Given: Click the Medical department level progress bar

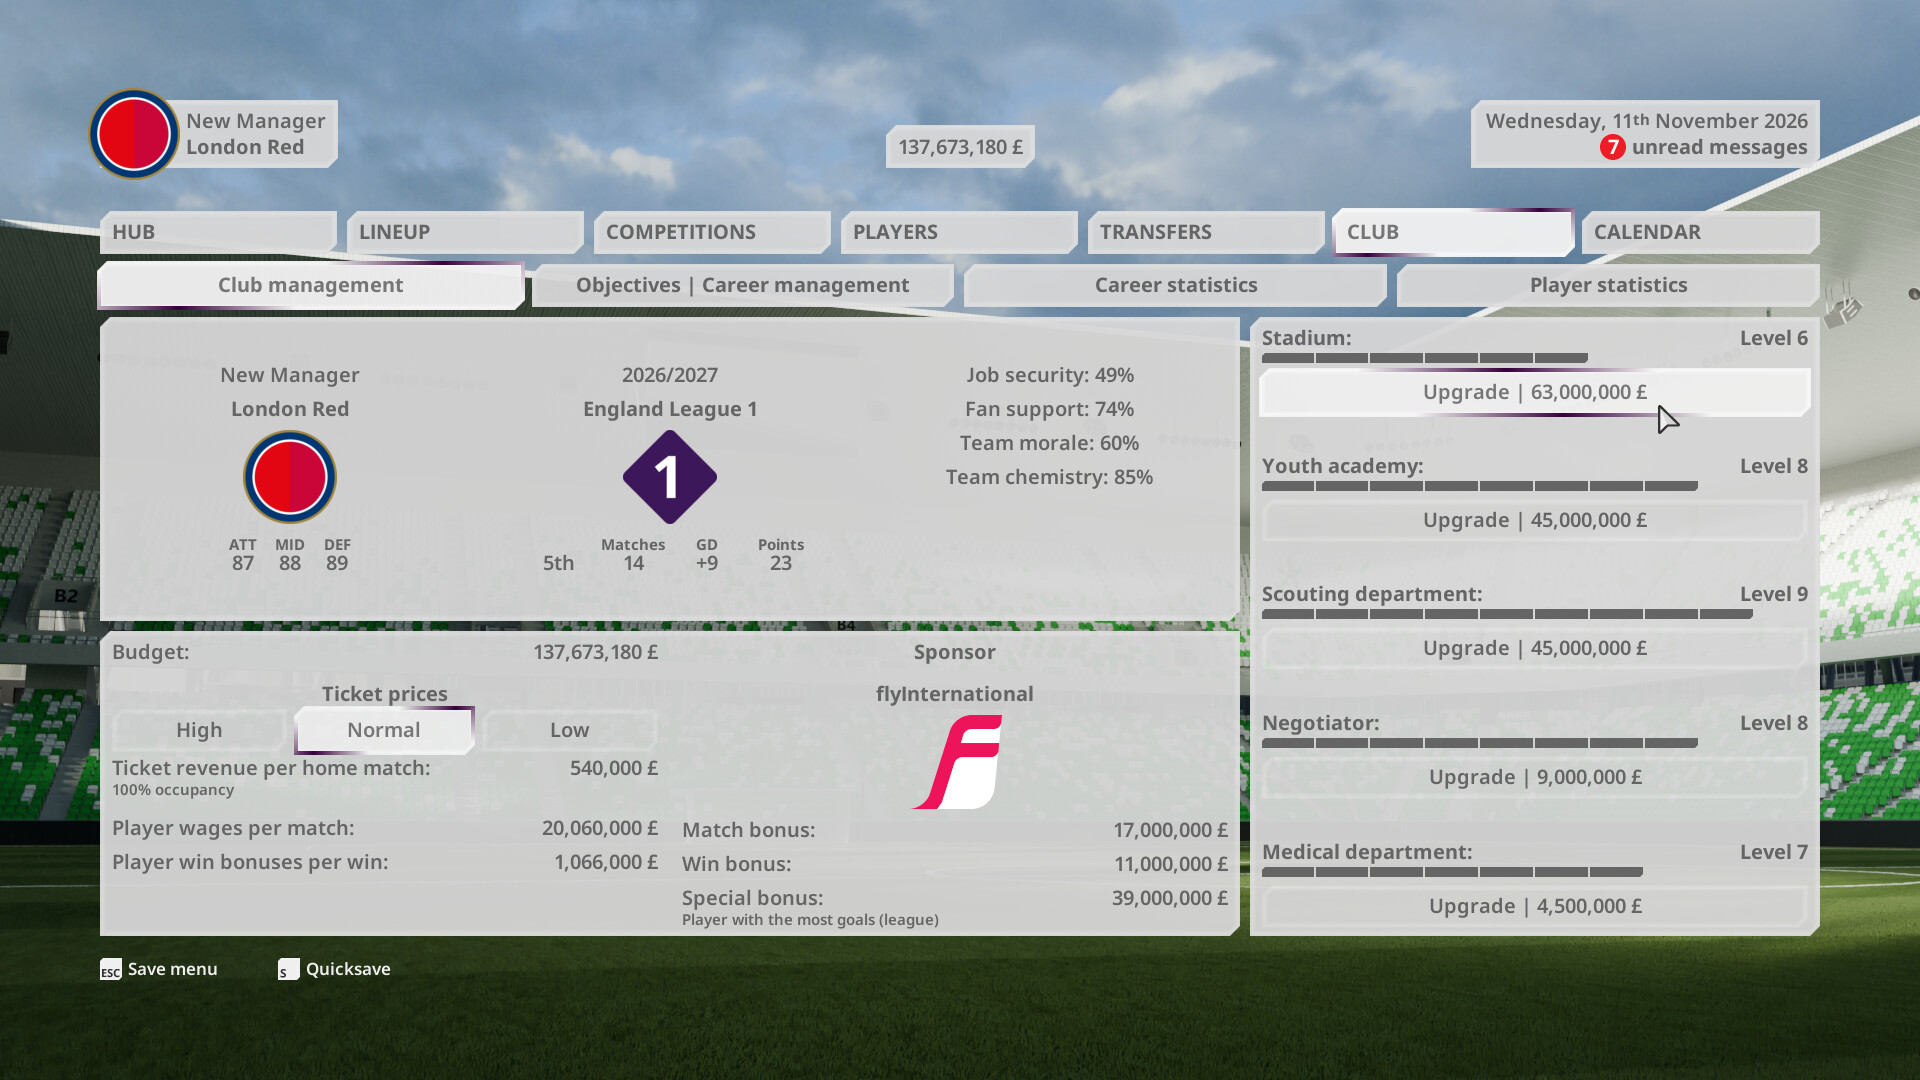Looking at the screenshot, I should click(x=1452, y=872).
